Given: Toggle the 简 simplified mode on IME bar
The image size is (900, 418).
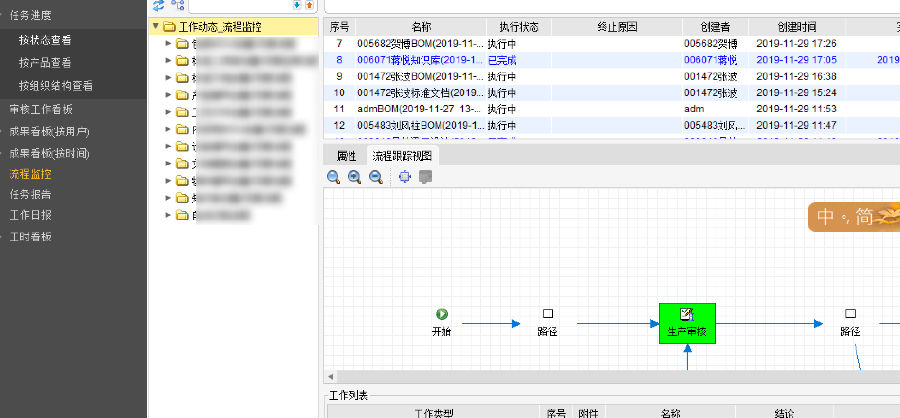Looking at the screenshot, I should click(863, 216).
